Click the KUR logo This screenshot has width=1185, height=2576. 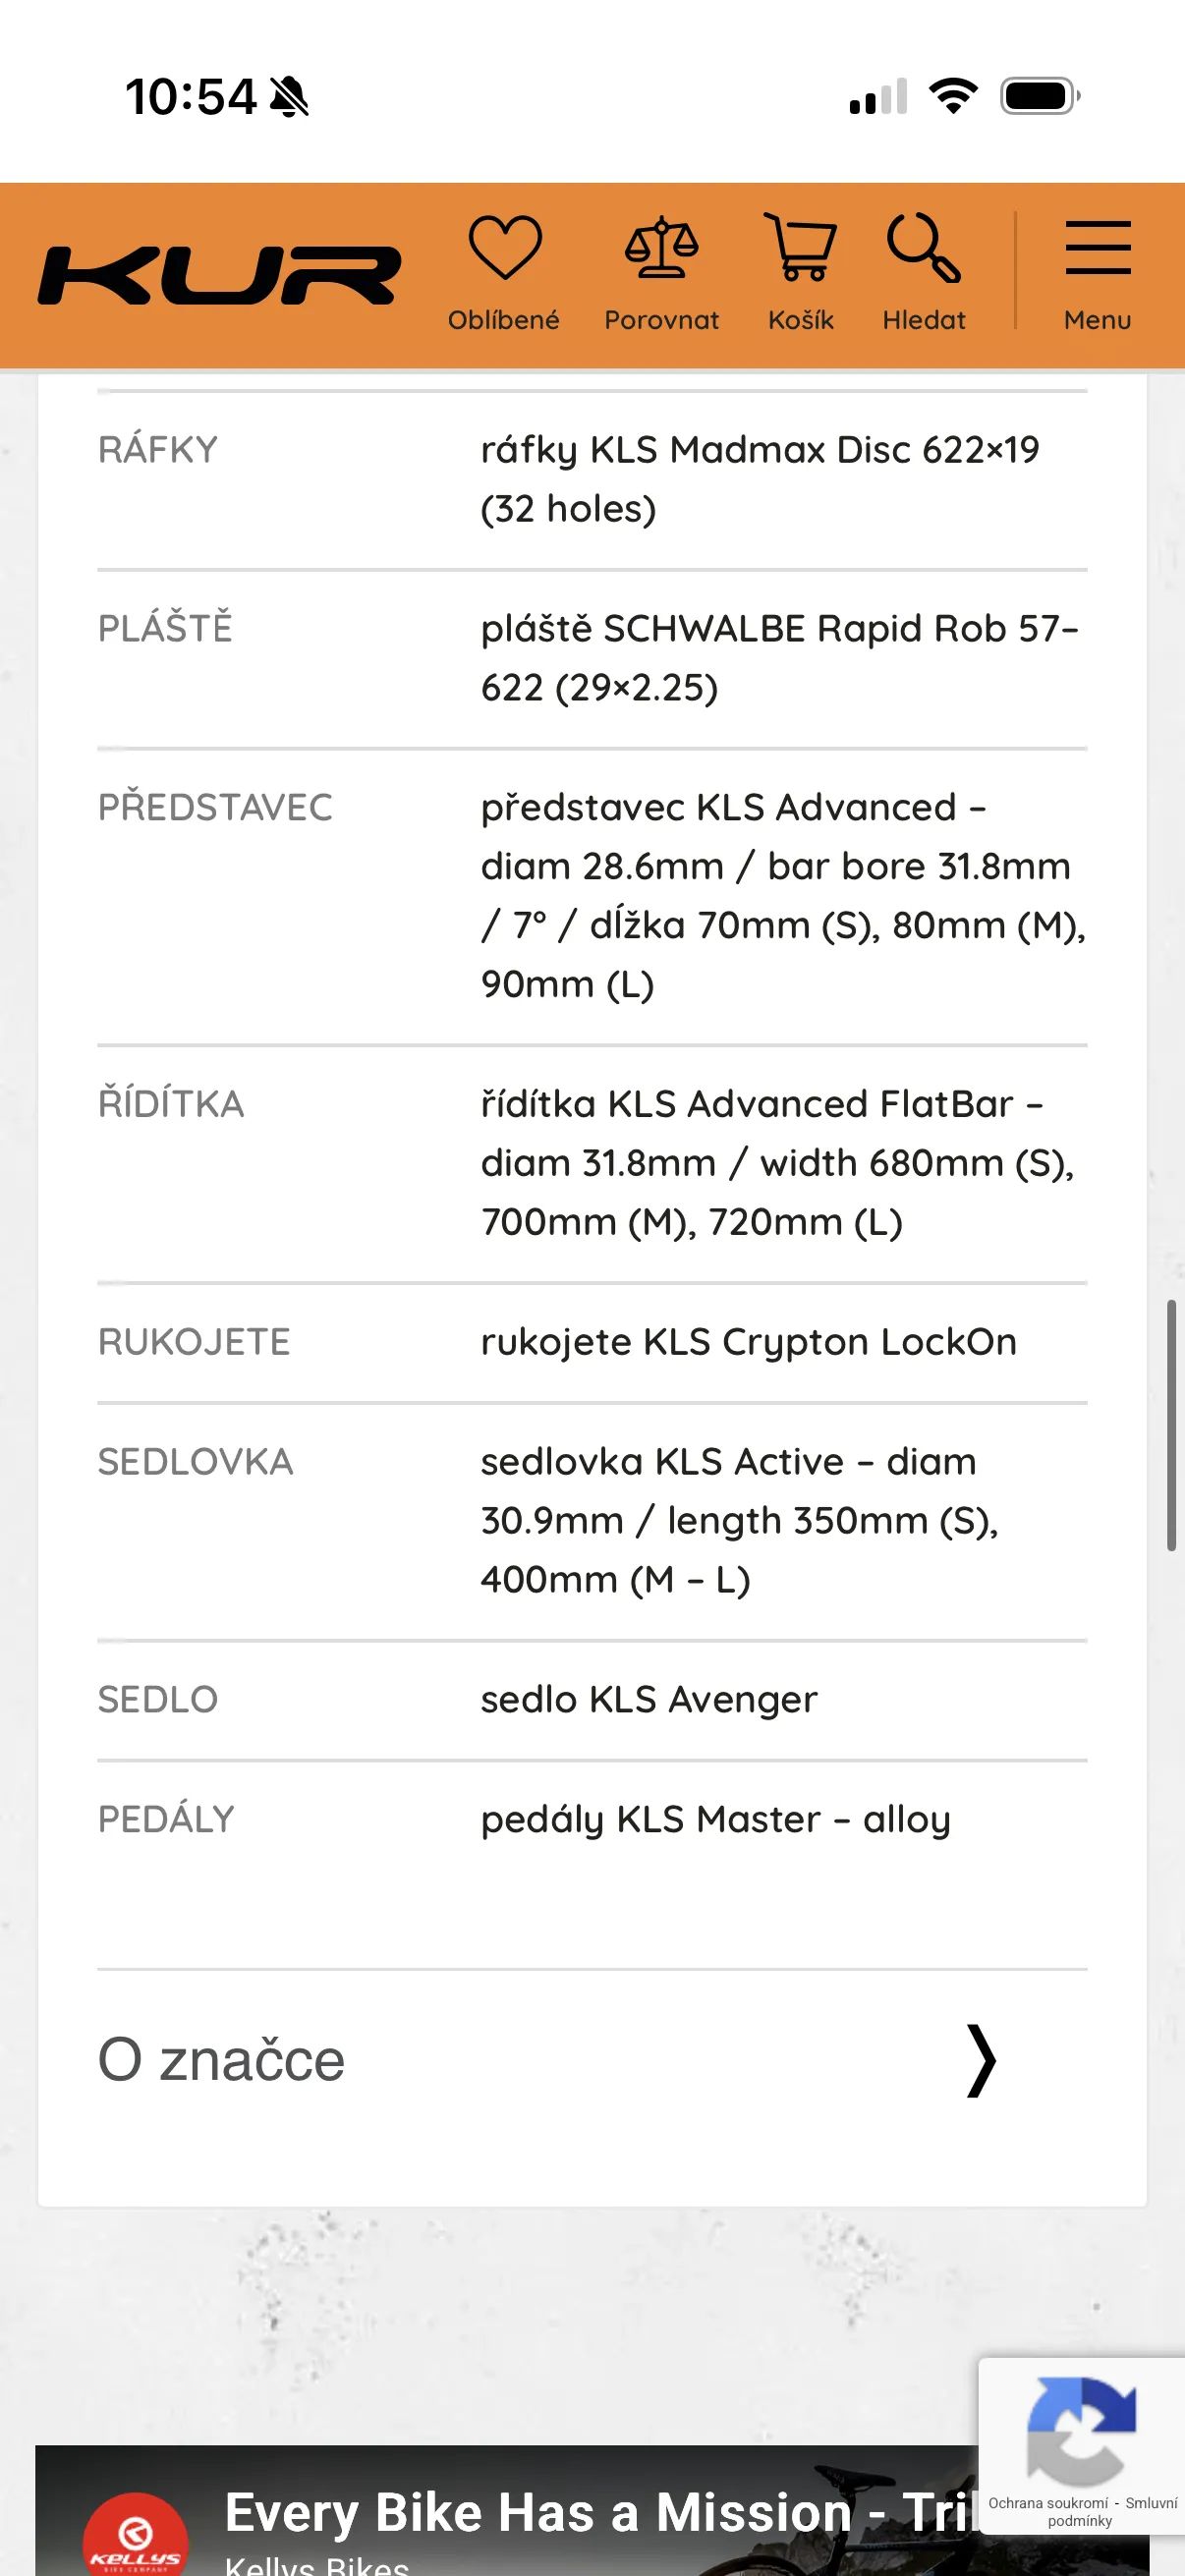pos(219,276)
